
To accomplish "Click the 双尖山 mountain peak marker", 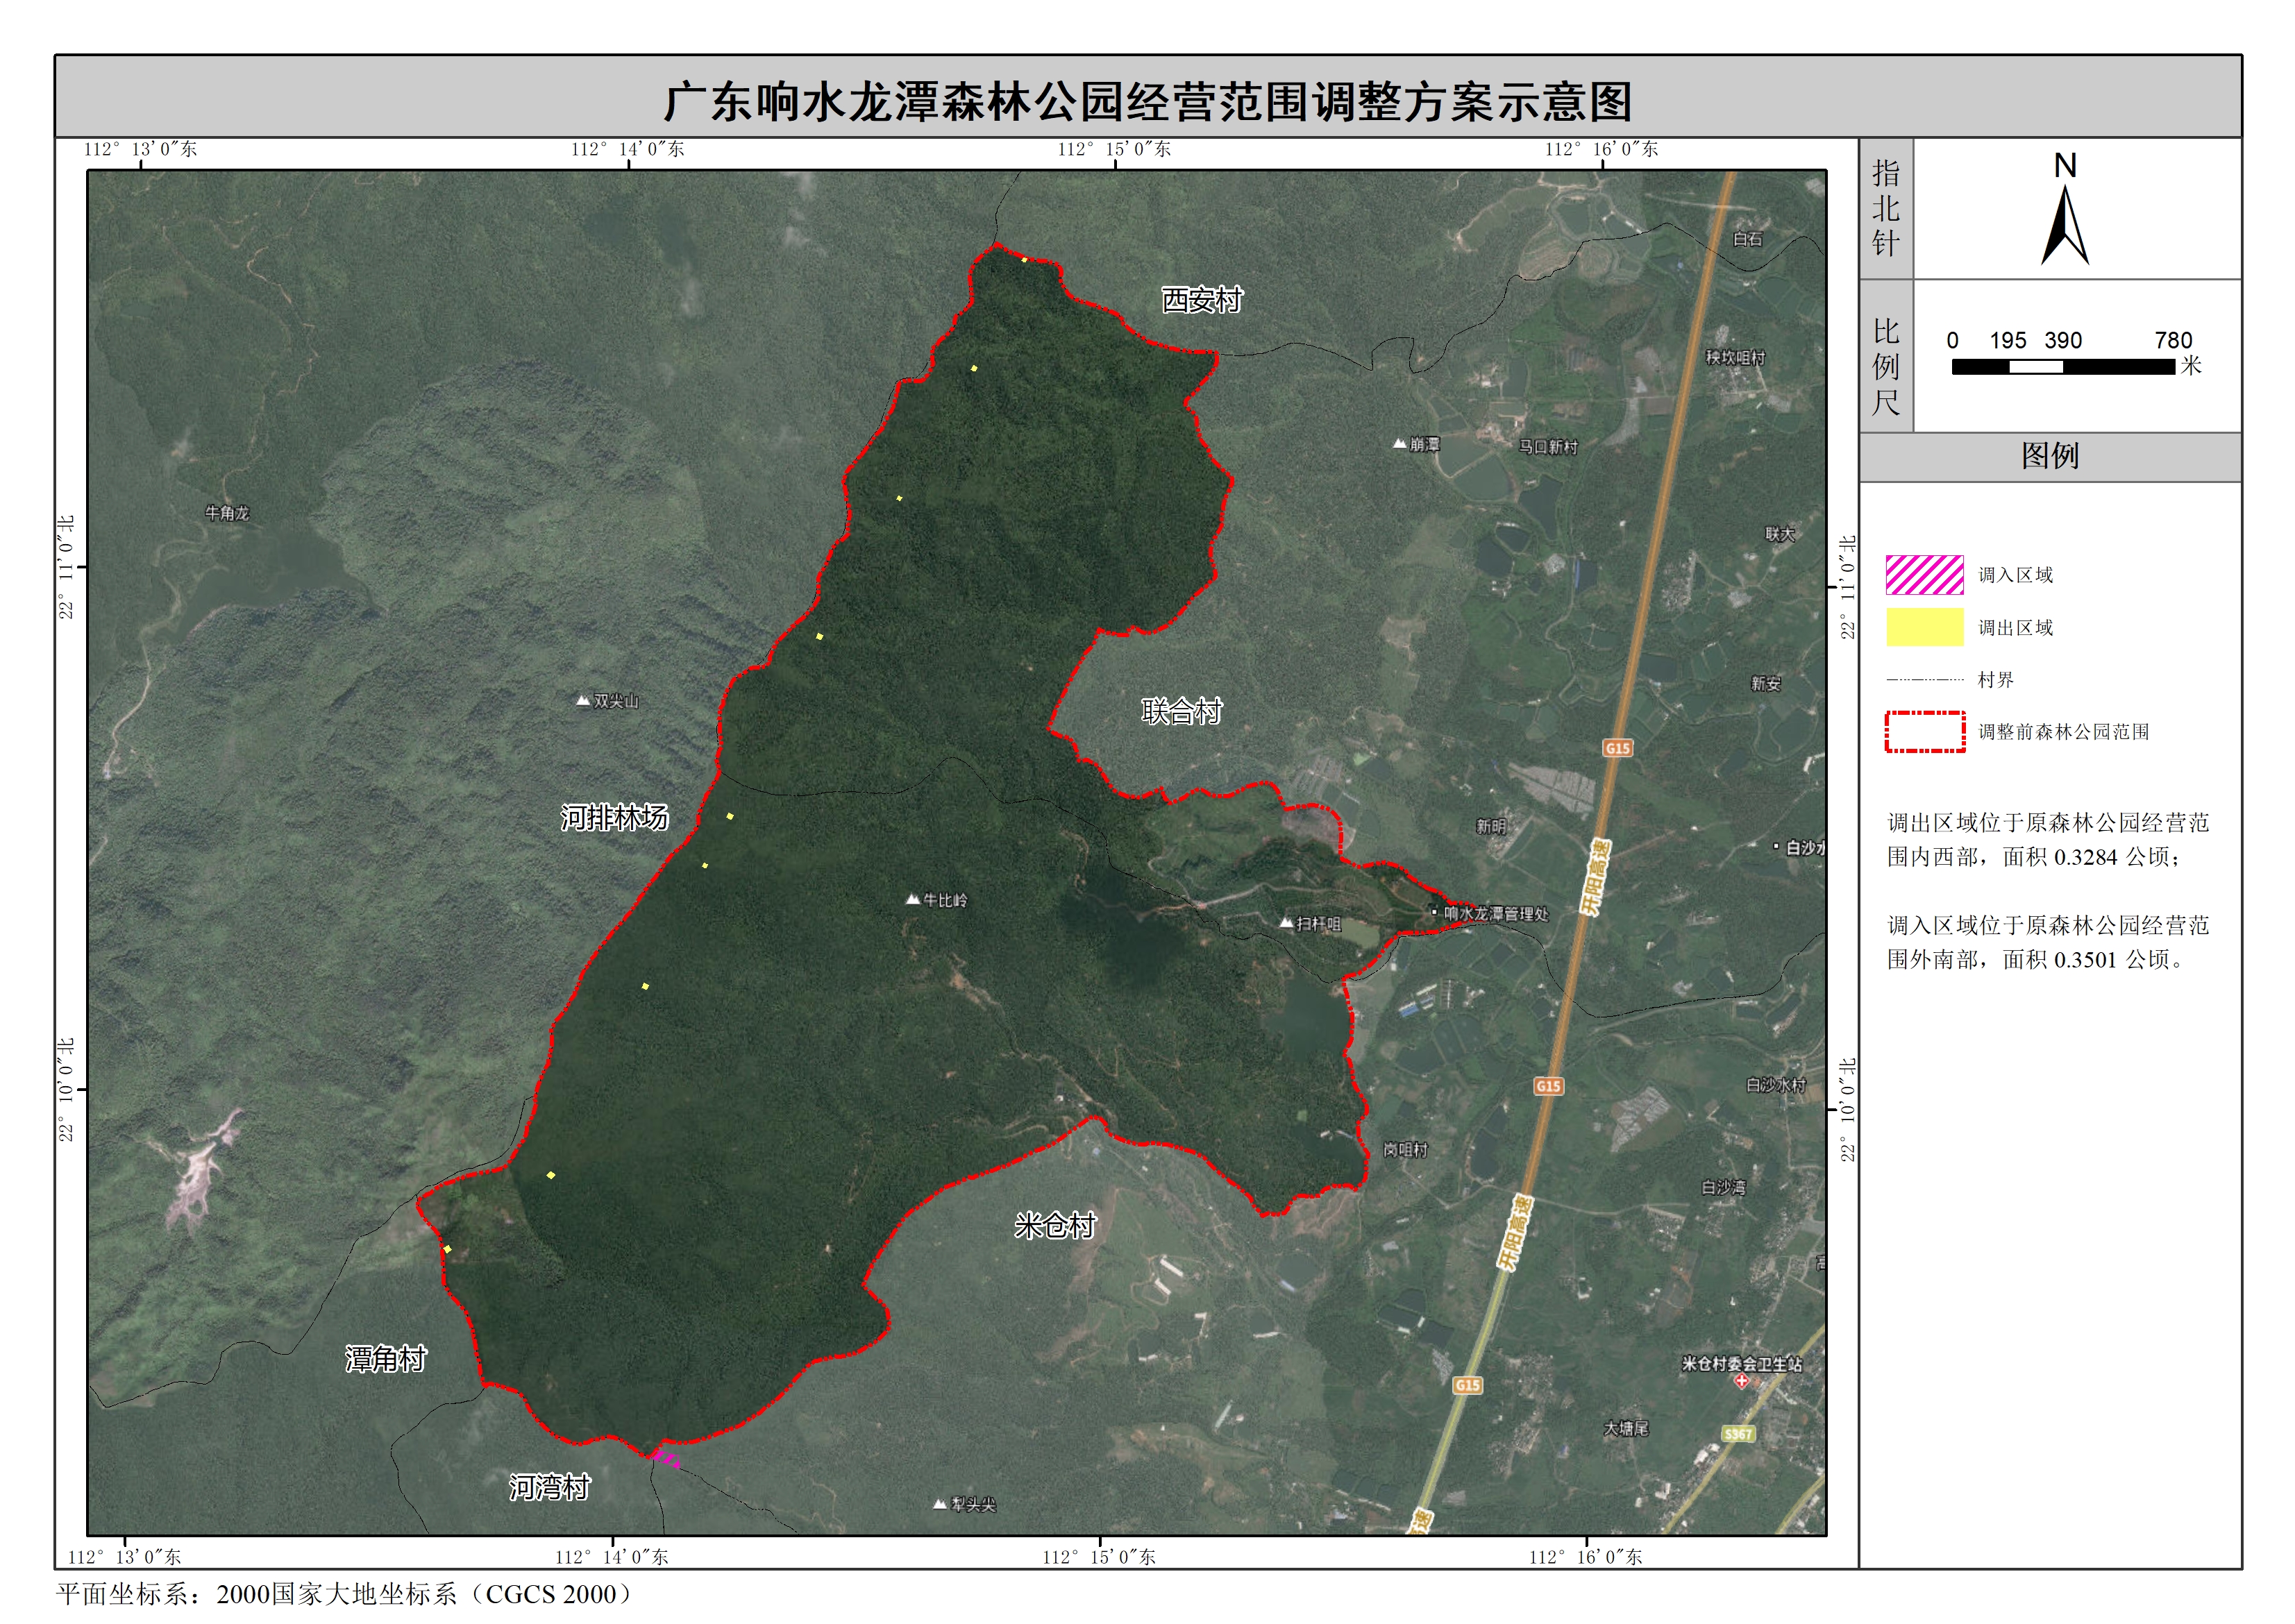I will [583, 701].
